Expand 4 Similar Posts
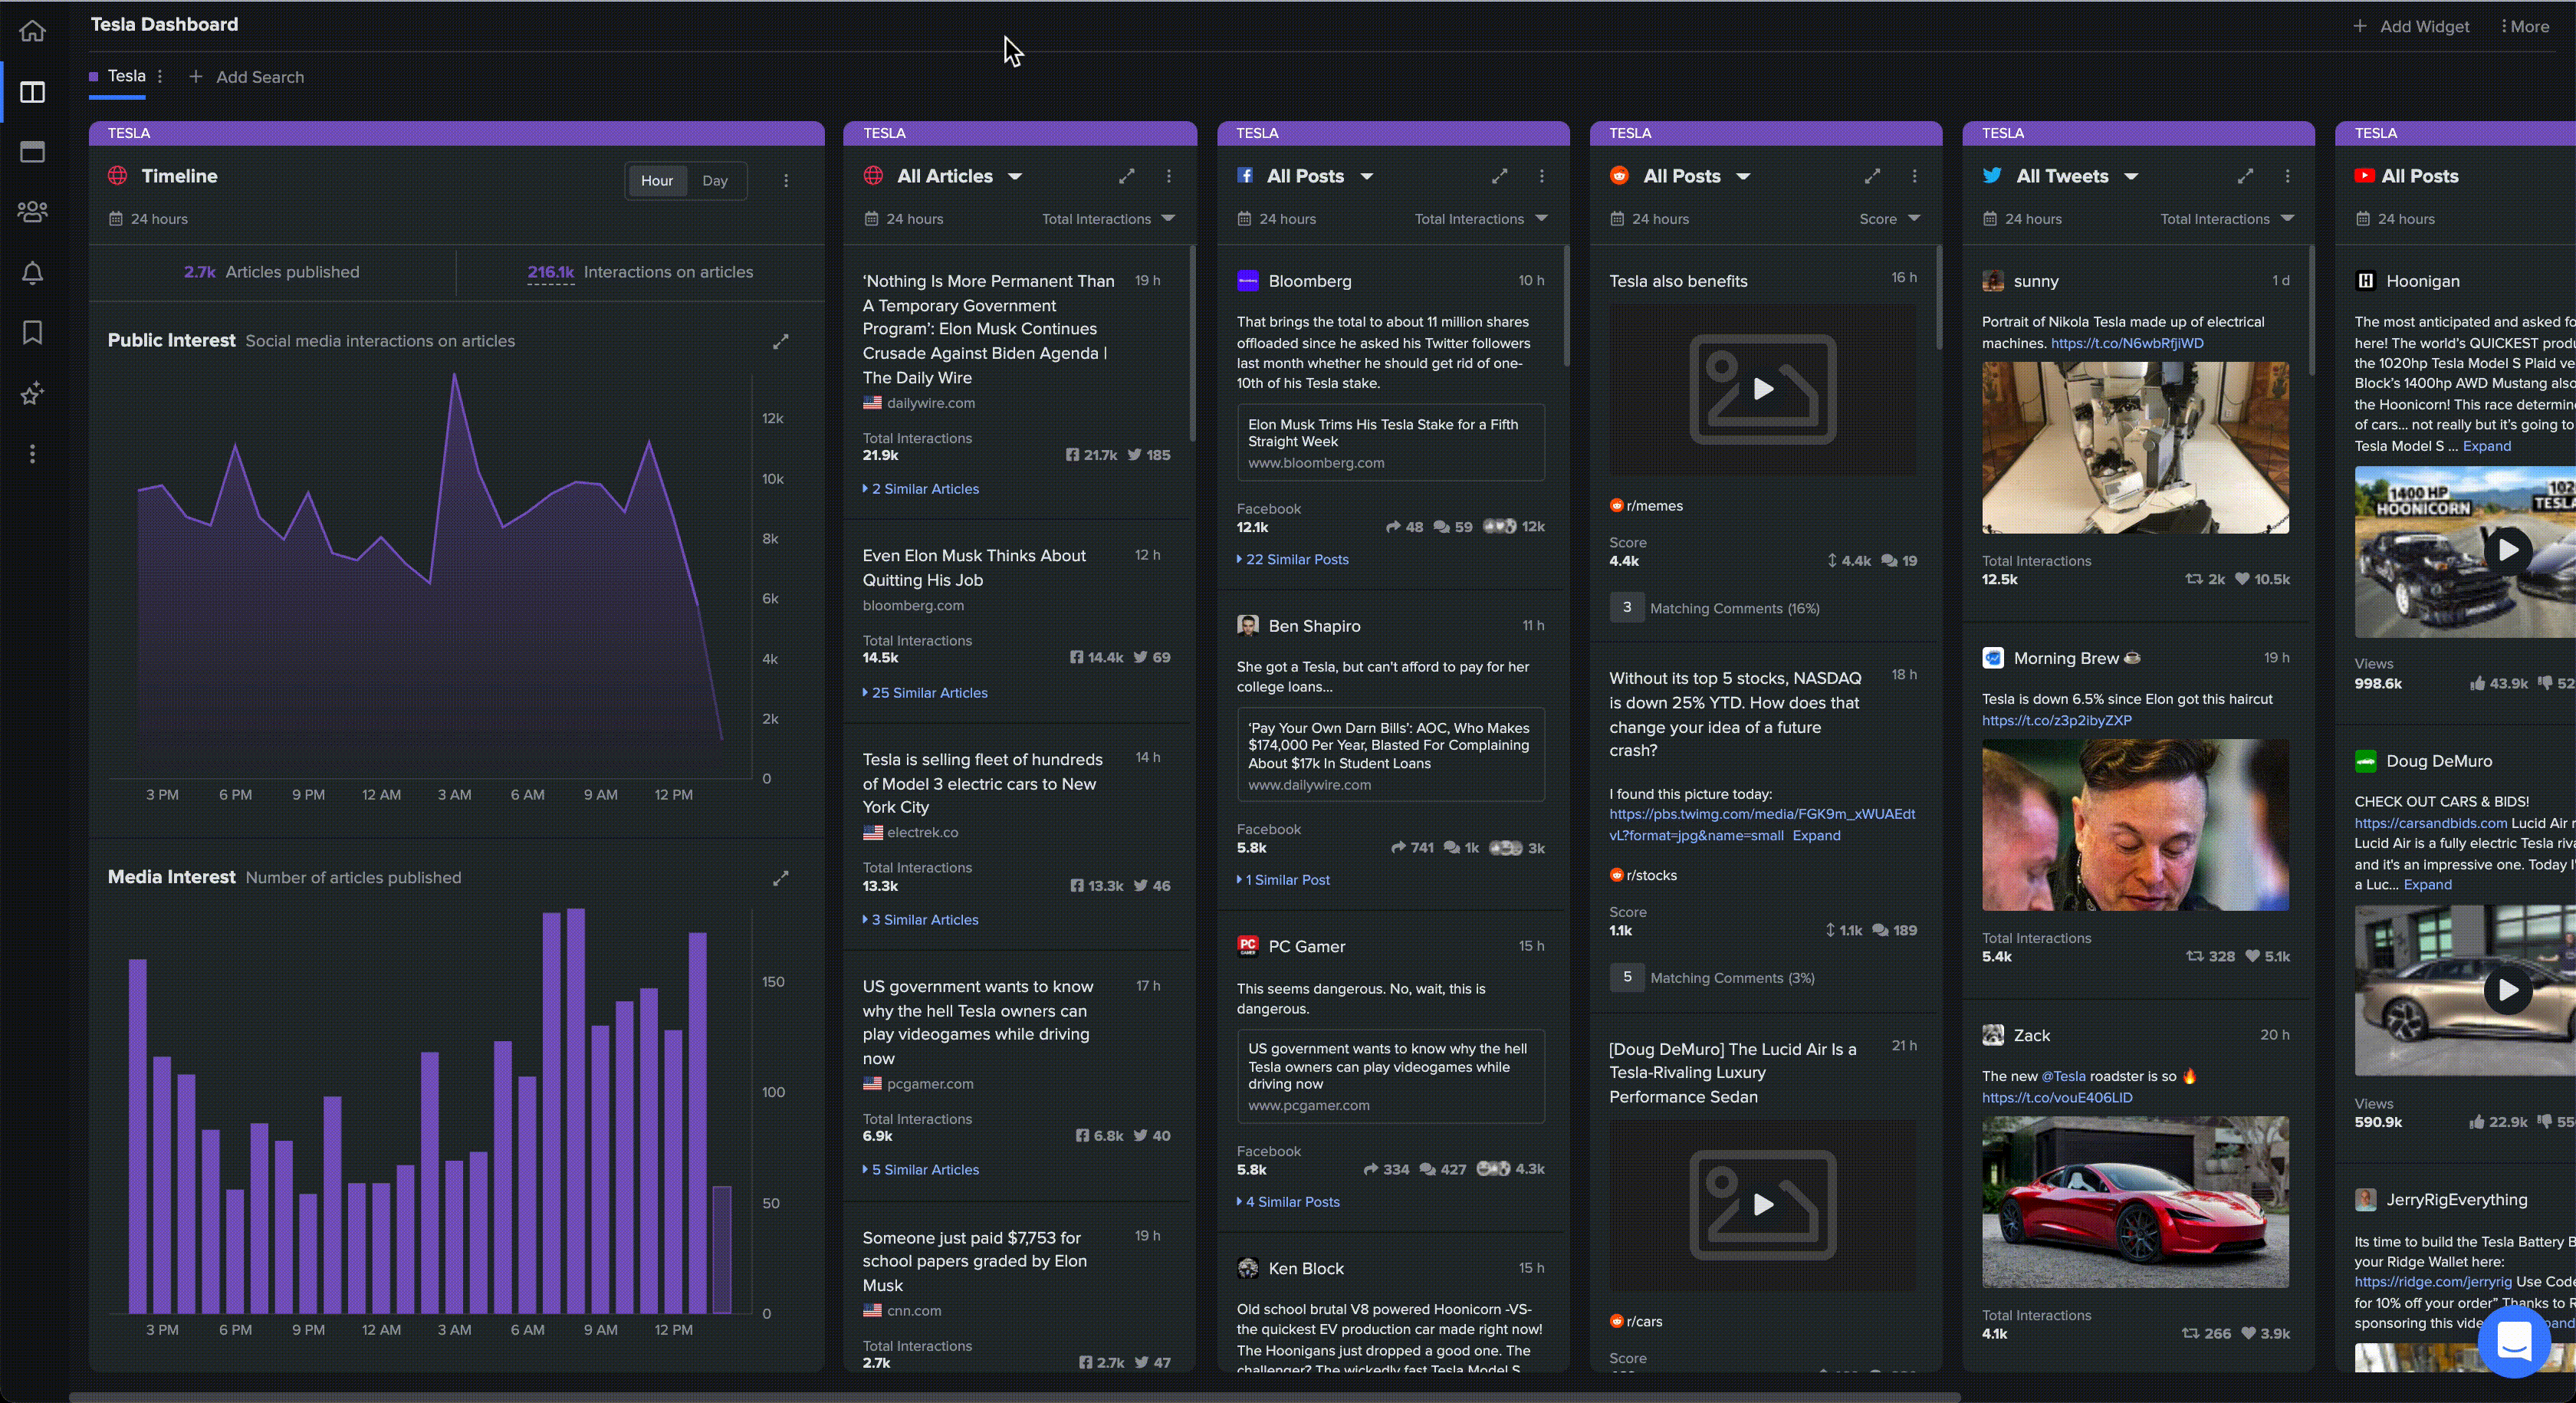This screenshot has width=2576, height=1403. click(x=1288, y=1202)
